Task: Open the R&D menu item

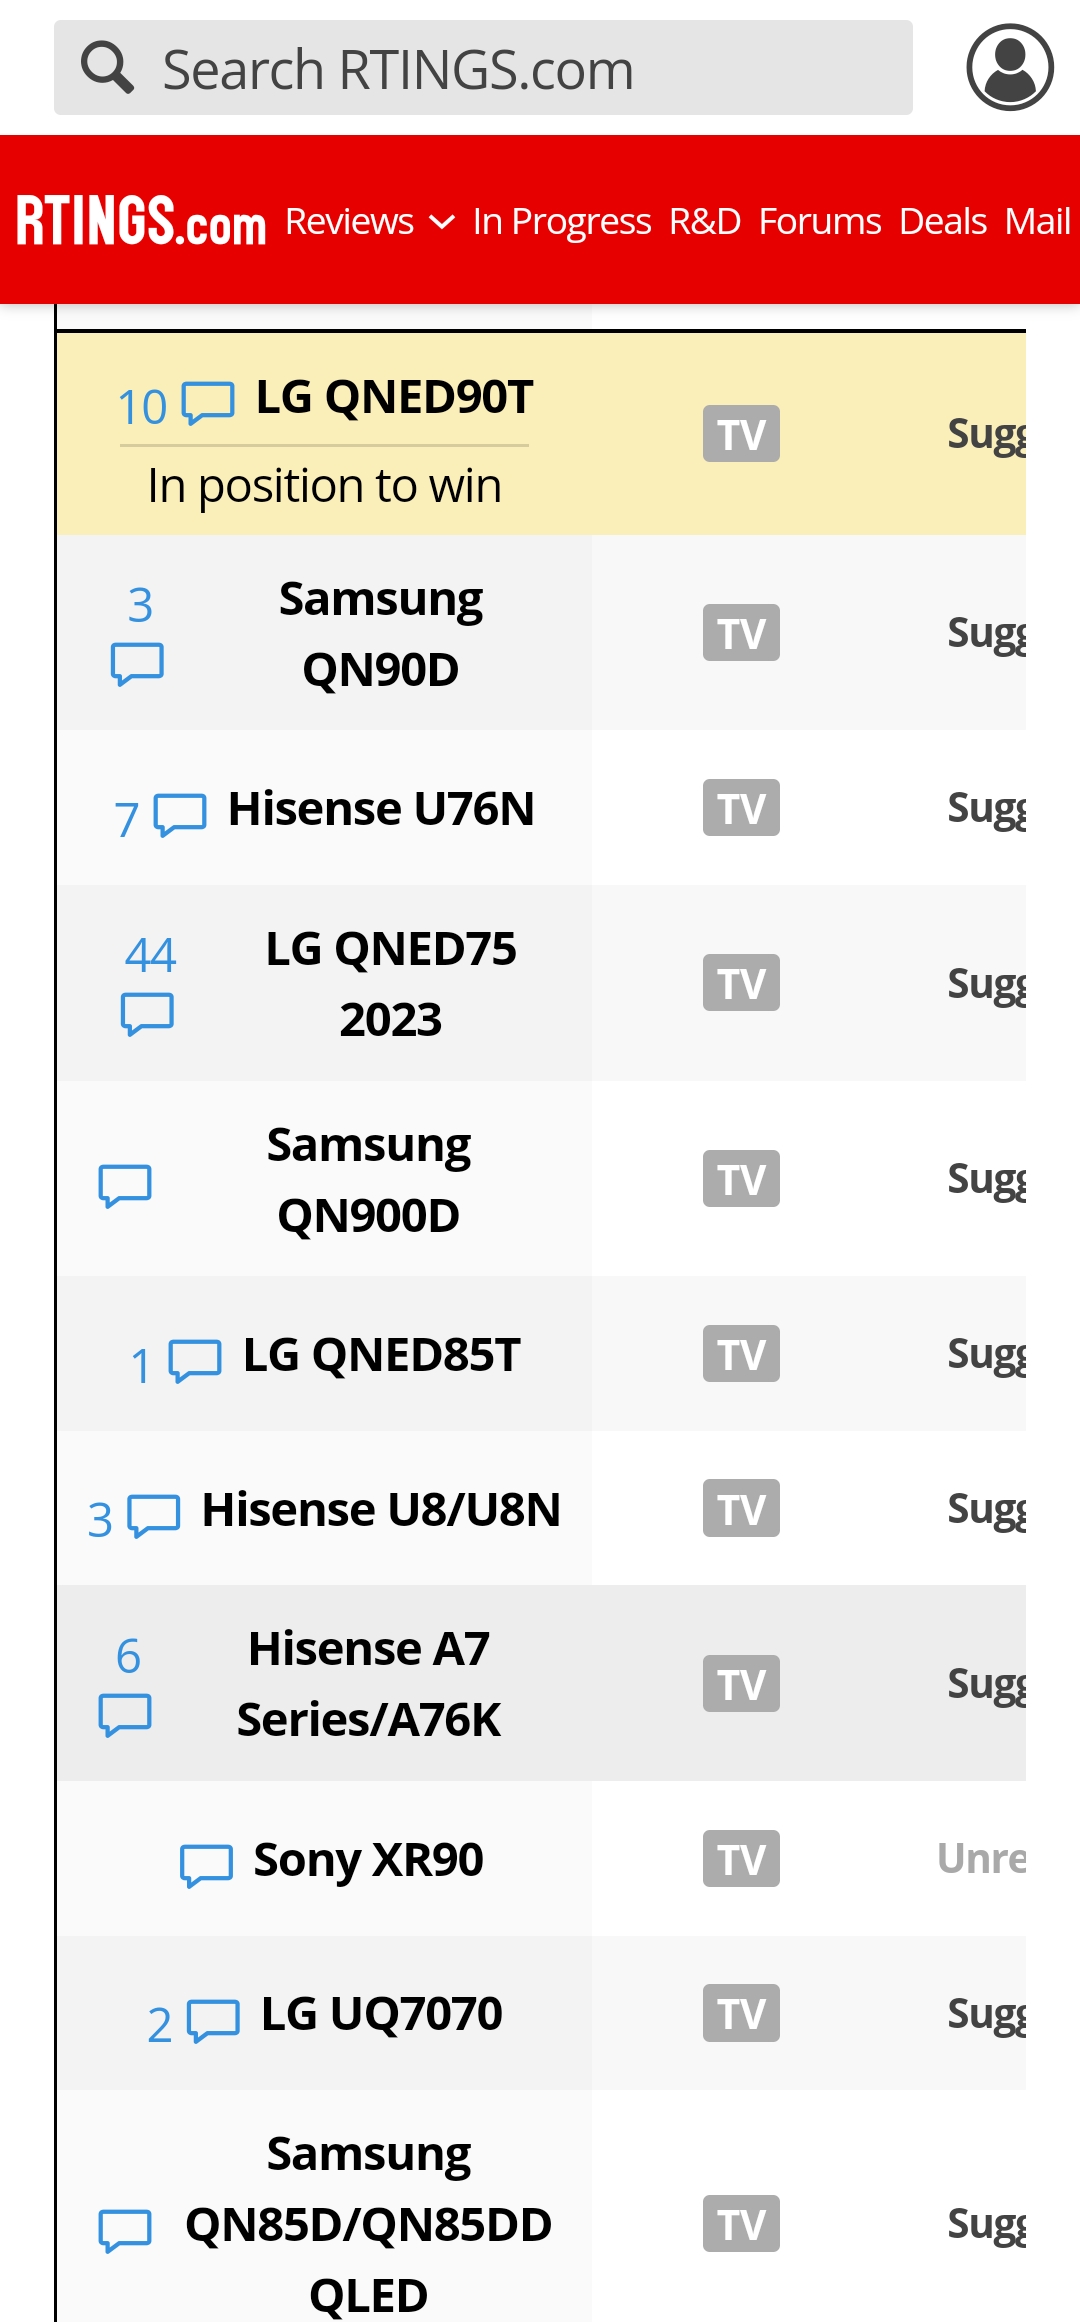Action: [x=705, y=221]
